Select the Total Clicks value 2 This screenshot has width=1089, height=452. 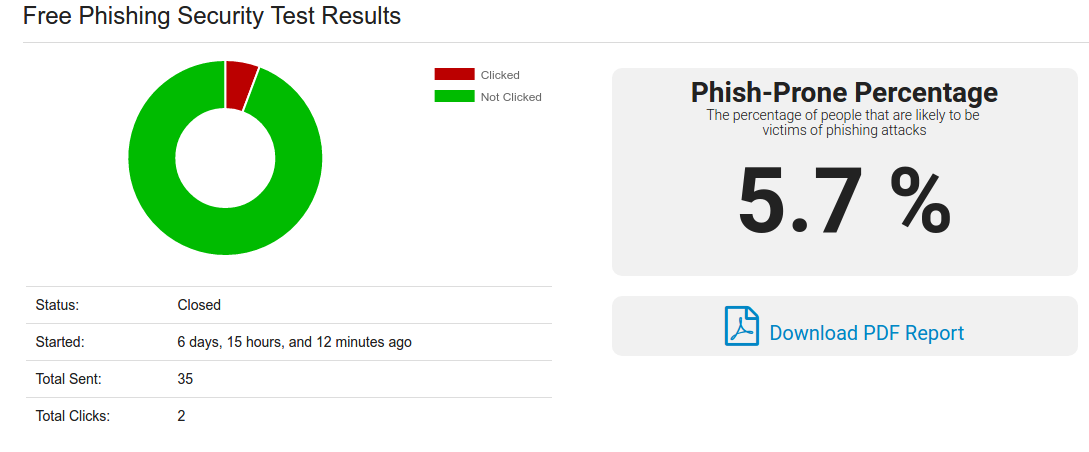click(x=181, y=417)
